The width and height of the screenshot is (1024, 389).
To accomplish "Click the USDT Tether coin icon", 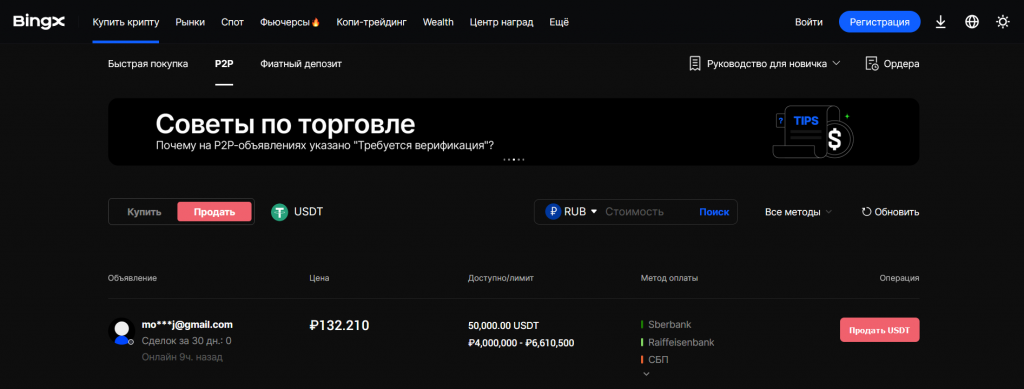I will click(x=280, y=211).
